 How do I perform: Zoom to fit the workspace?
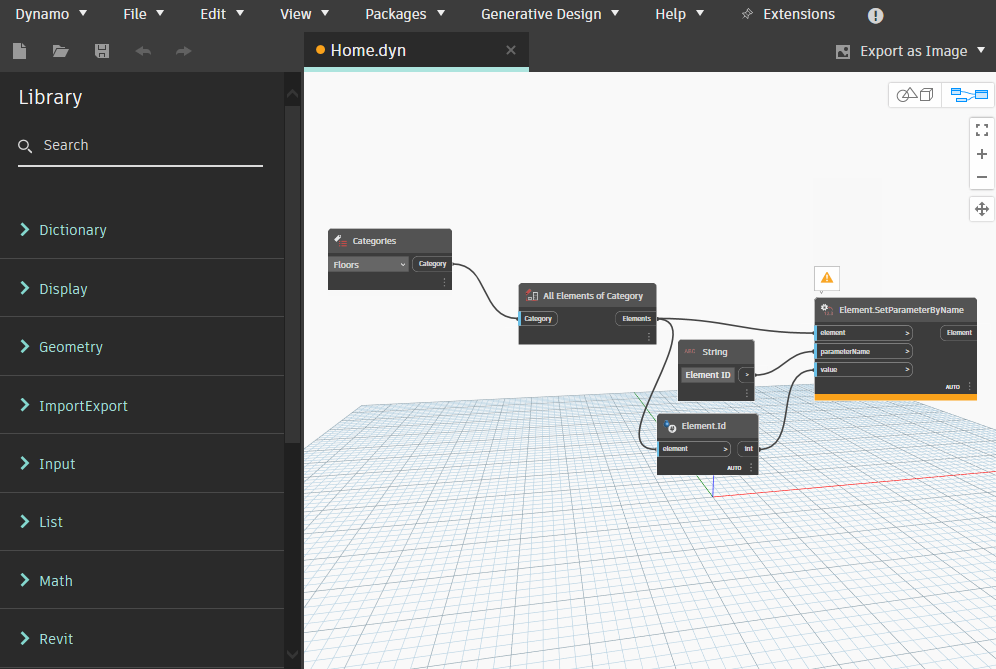[x=981, y=130]
